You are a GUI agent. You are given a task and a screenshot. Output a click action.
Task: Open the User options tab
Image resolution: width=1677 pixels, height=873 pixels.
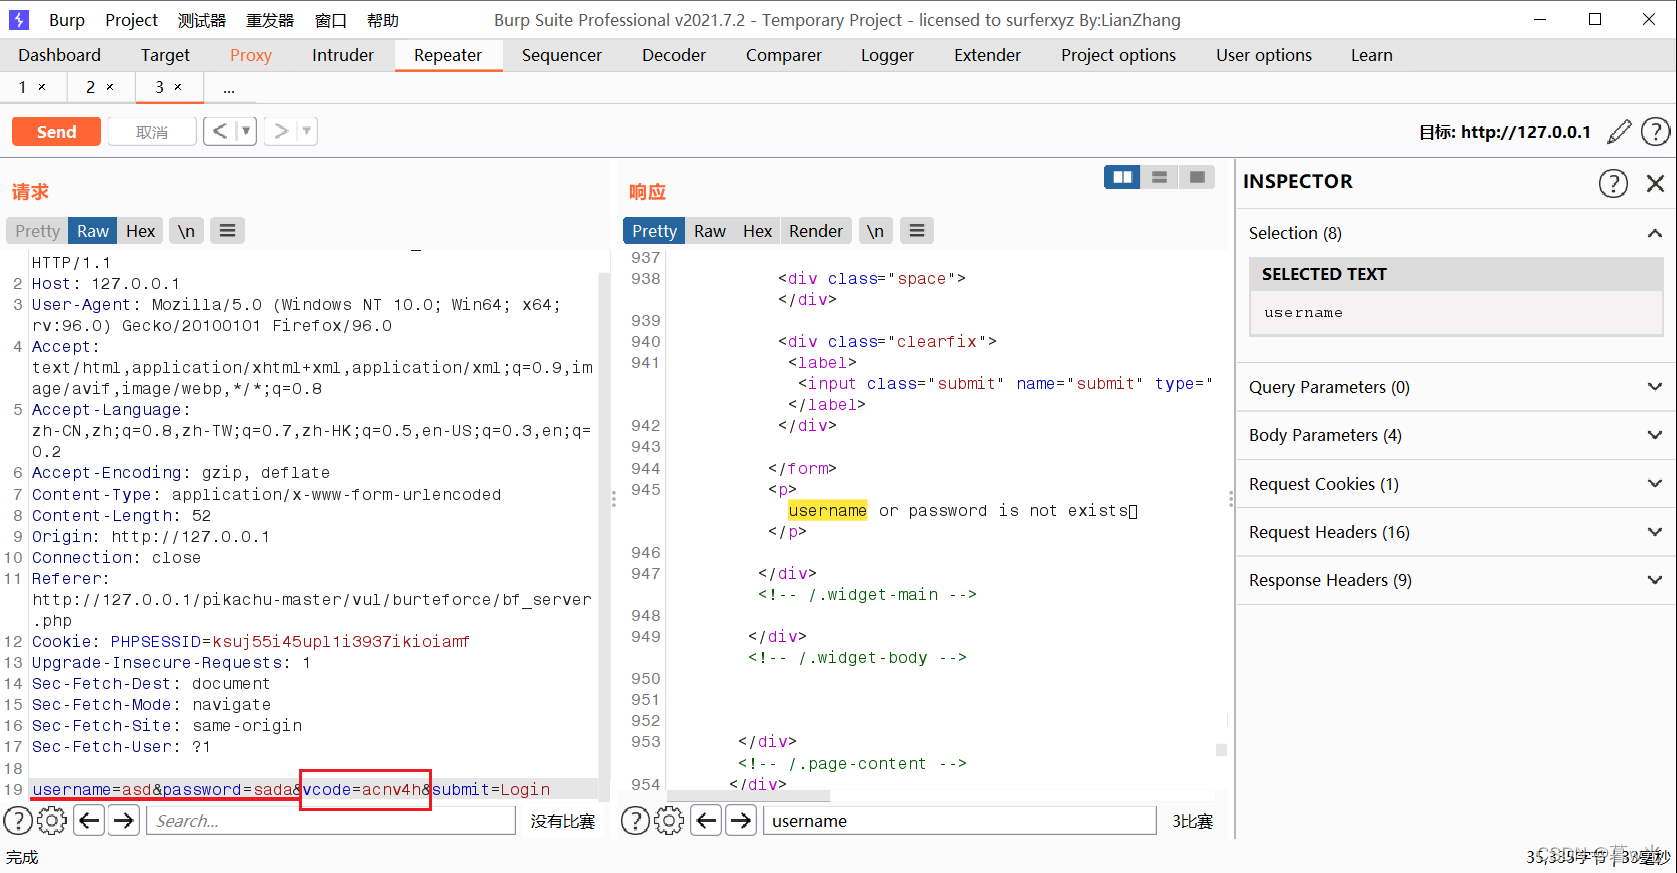(1264, 55)
